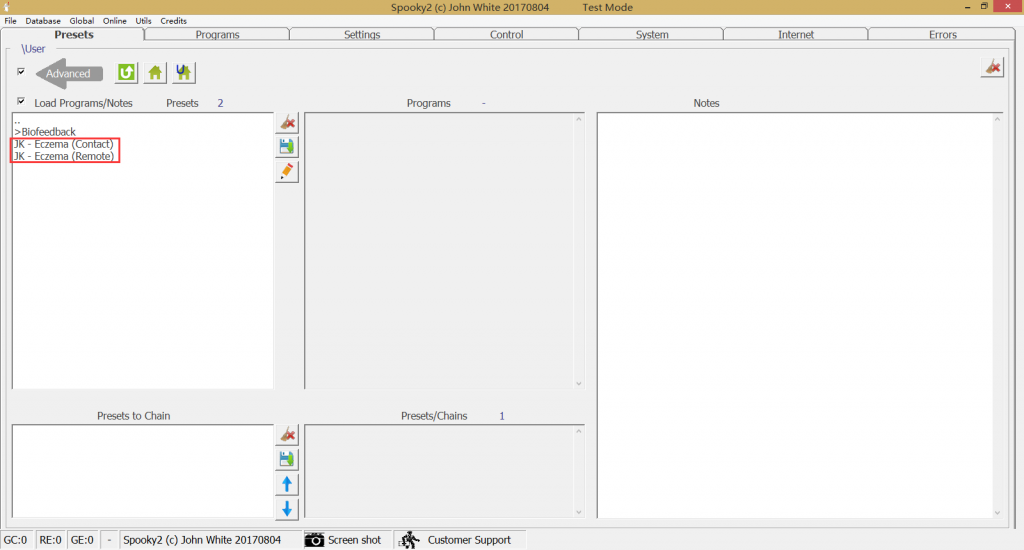The width and height of the screenshot is (1024, 550).
Task: Switch to the Programs tab
Action: 217,35
